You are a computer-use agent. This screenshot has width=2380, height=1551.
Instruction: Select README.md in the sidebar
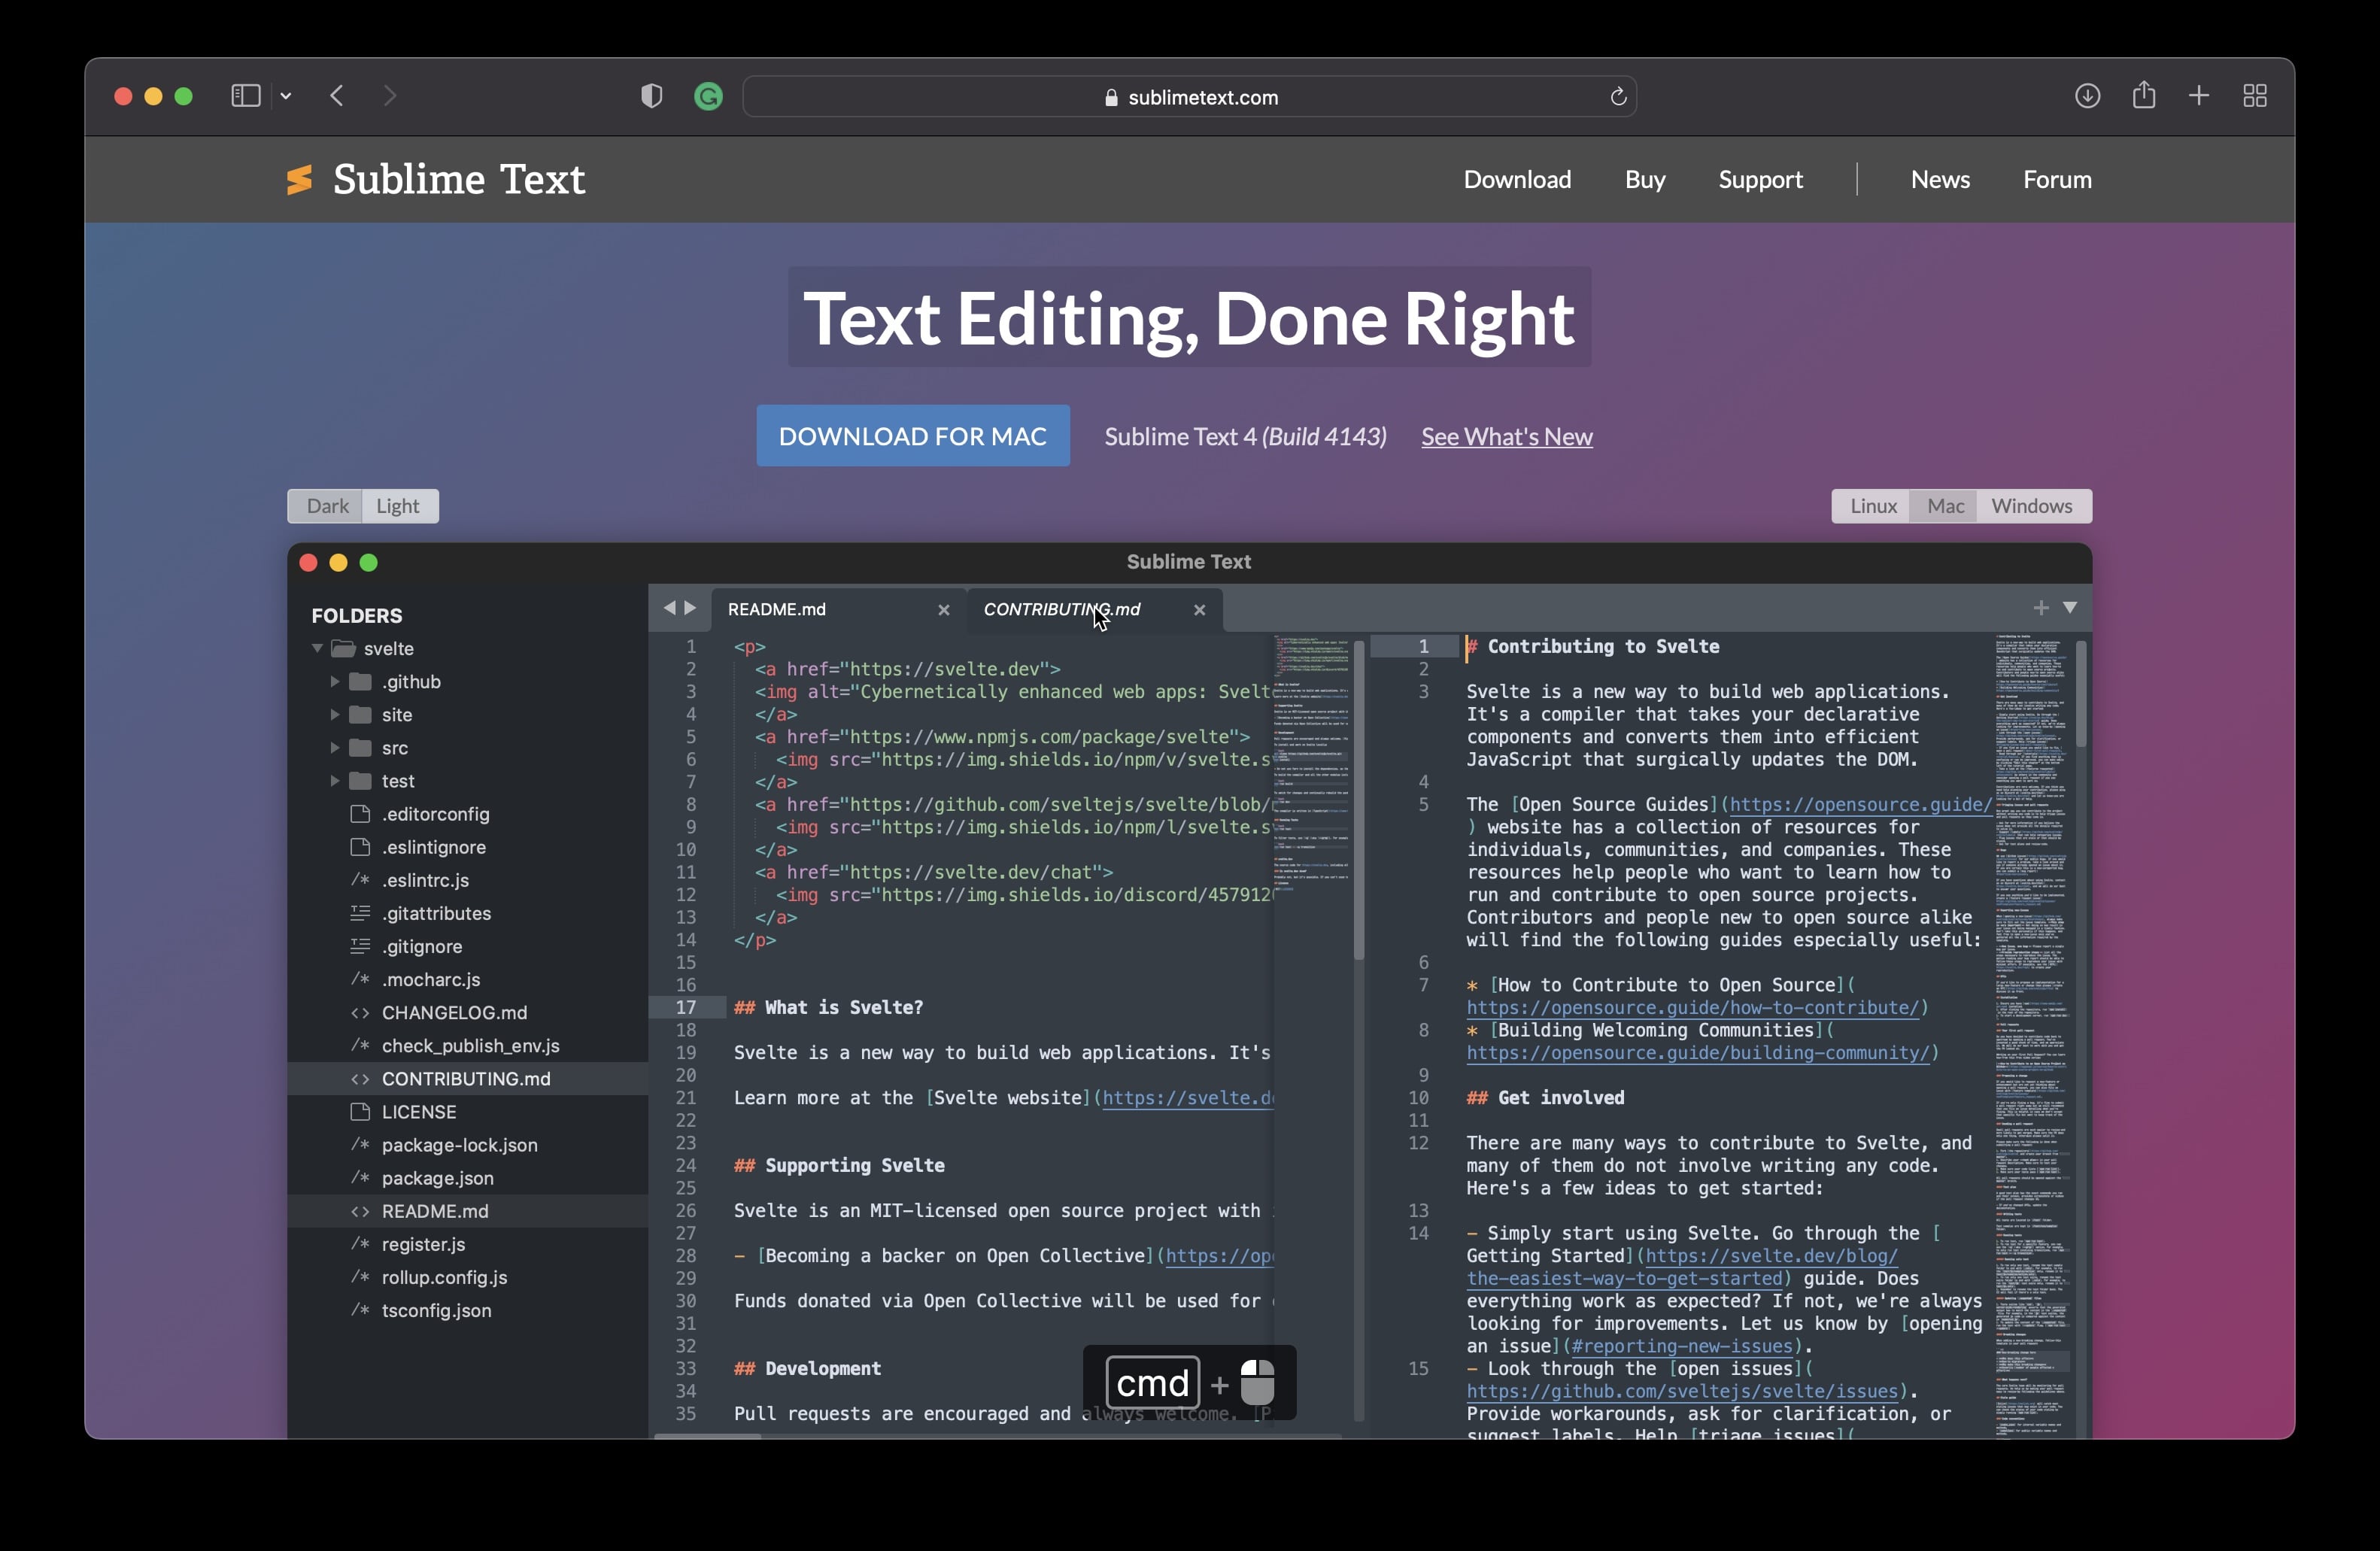(x=468, y=1210)
